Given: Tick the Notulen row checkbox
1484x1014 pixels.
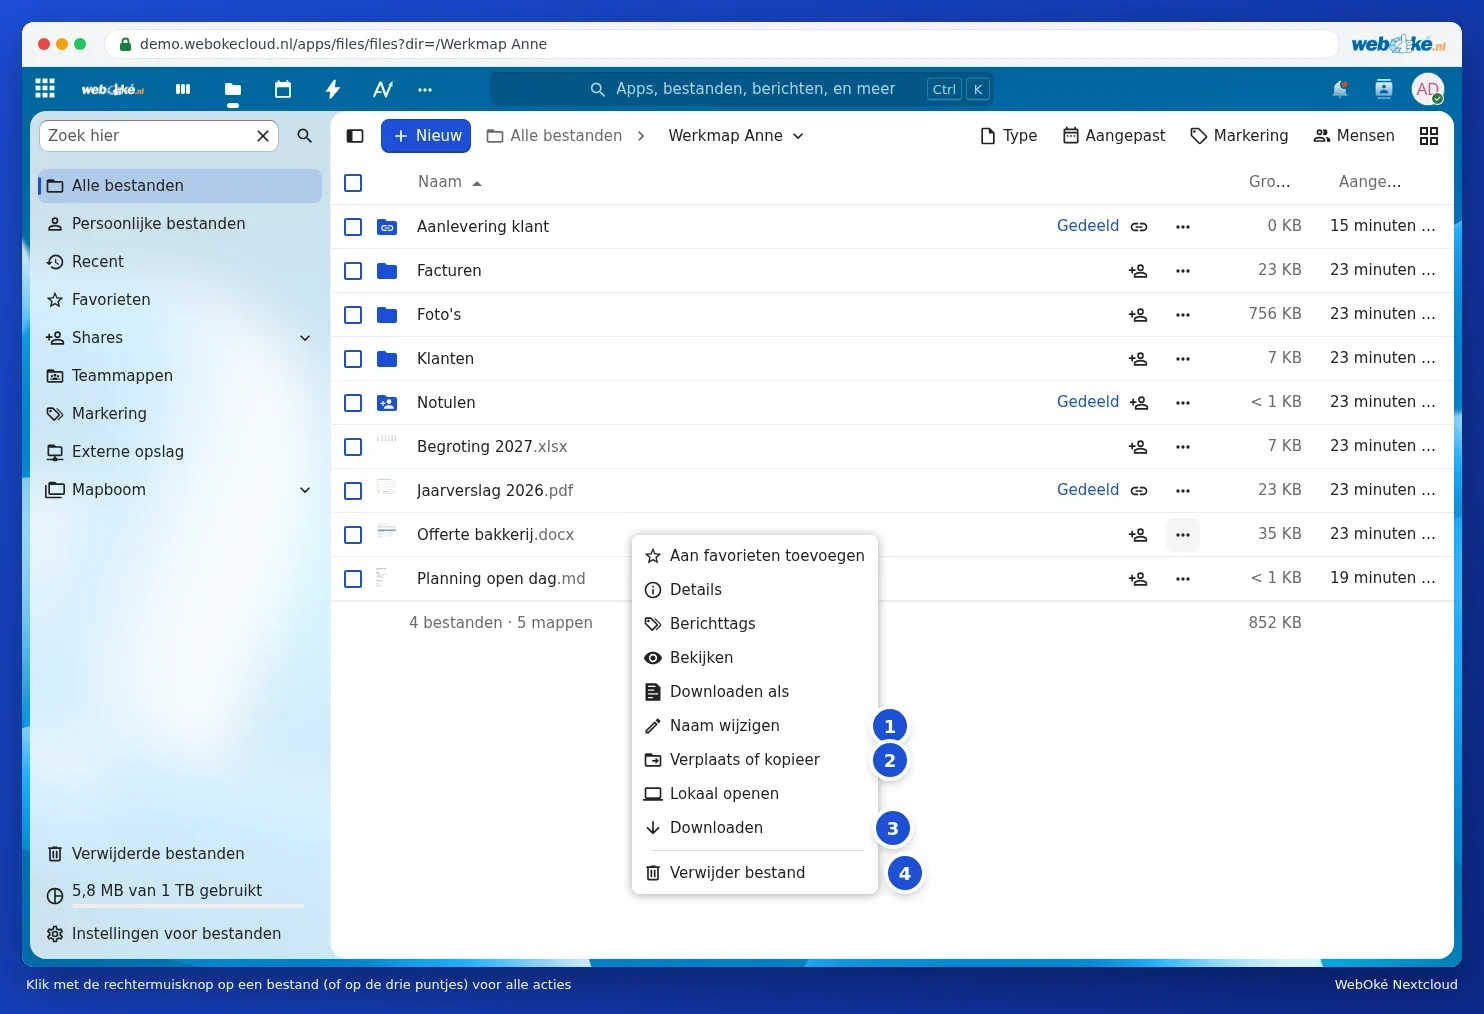Looking at the screenshot, I should (x=353, y=403).
